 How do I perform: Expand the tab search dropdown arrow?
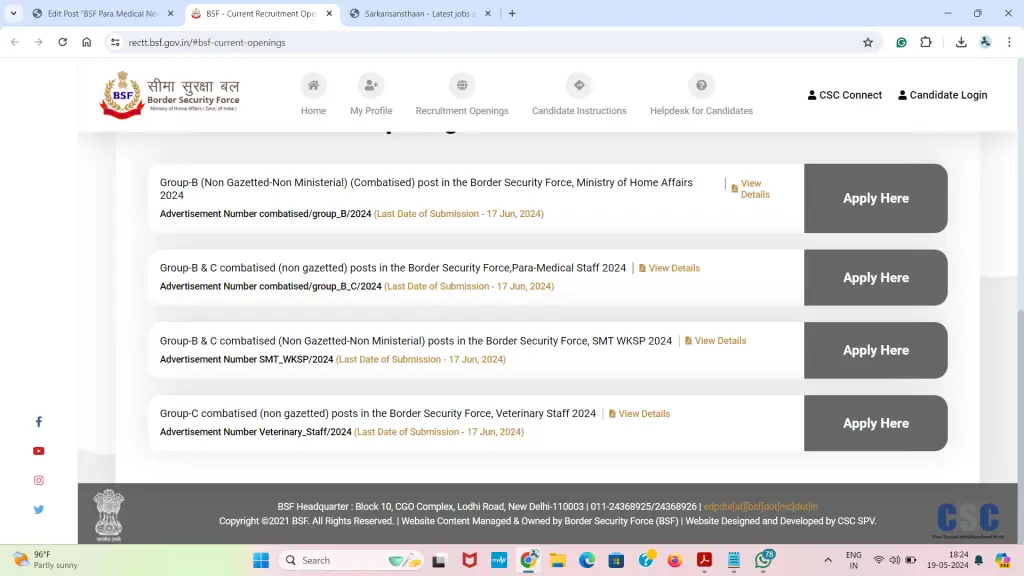(14, 14)
